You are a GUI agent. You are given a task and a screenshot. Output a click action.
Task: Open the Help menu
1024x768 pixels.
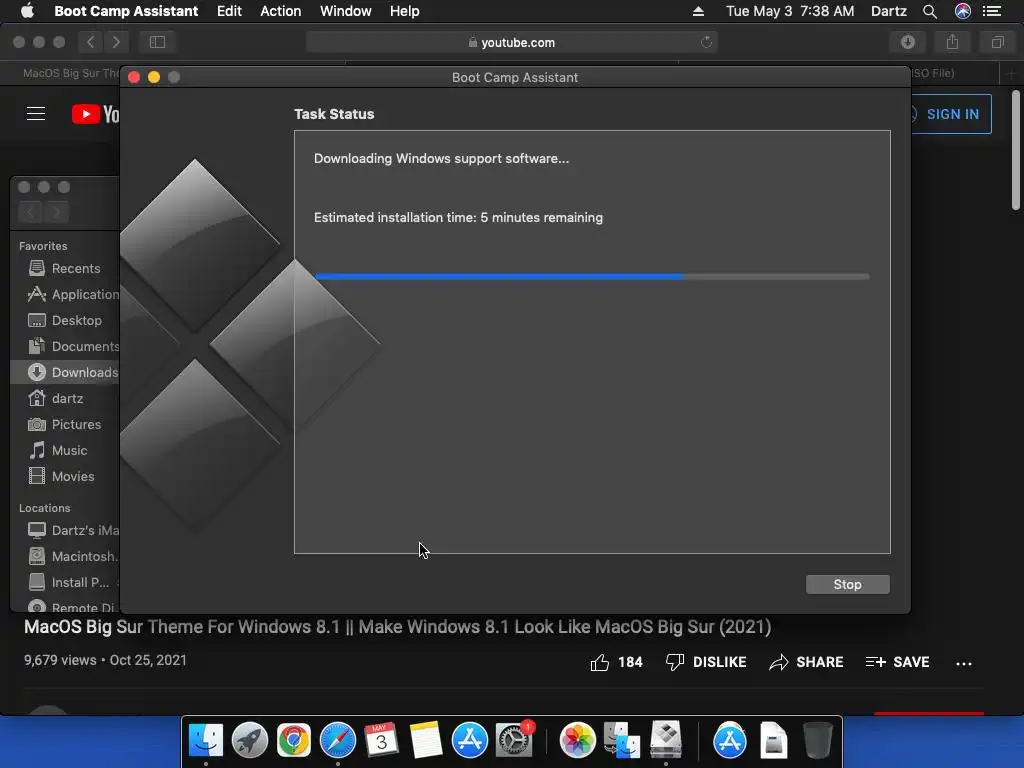(x=404, y=11)
